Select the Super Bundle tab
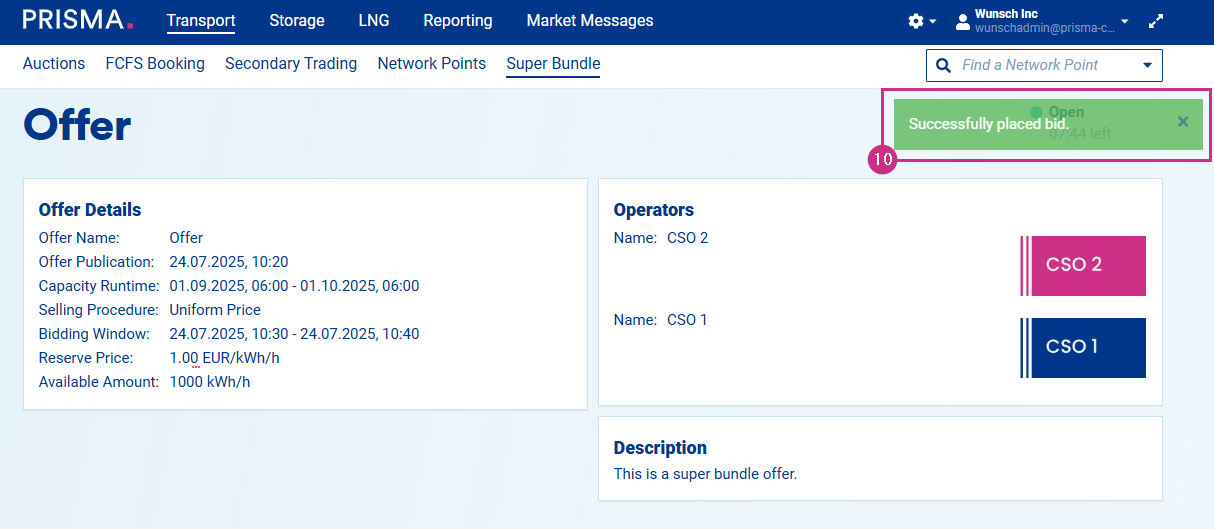Viewport: 1214px width, 529px height. 553,64
